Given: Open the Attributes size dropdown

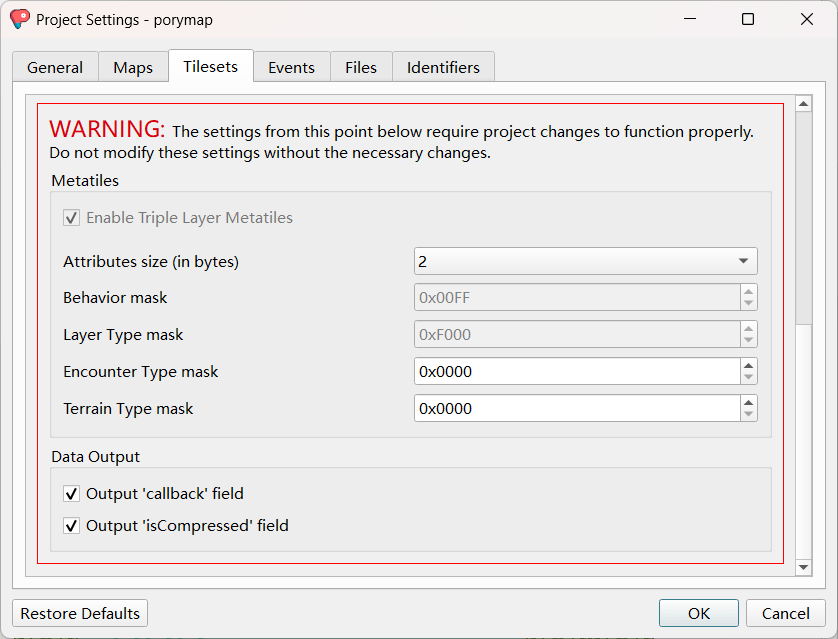Looking at the screenshot, I should [585, 261].
